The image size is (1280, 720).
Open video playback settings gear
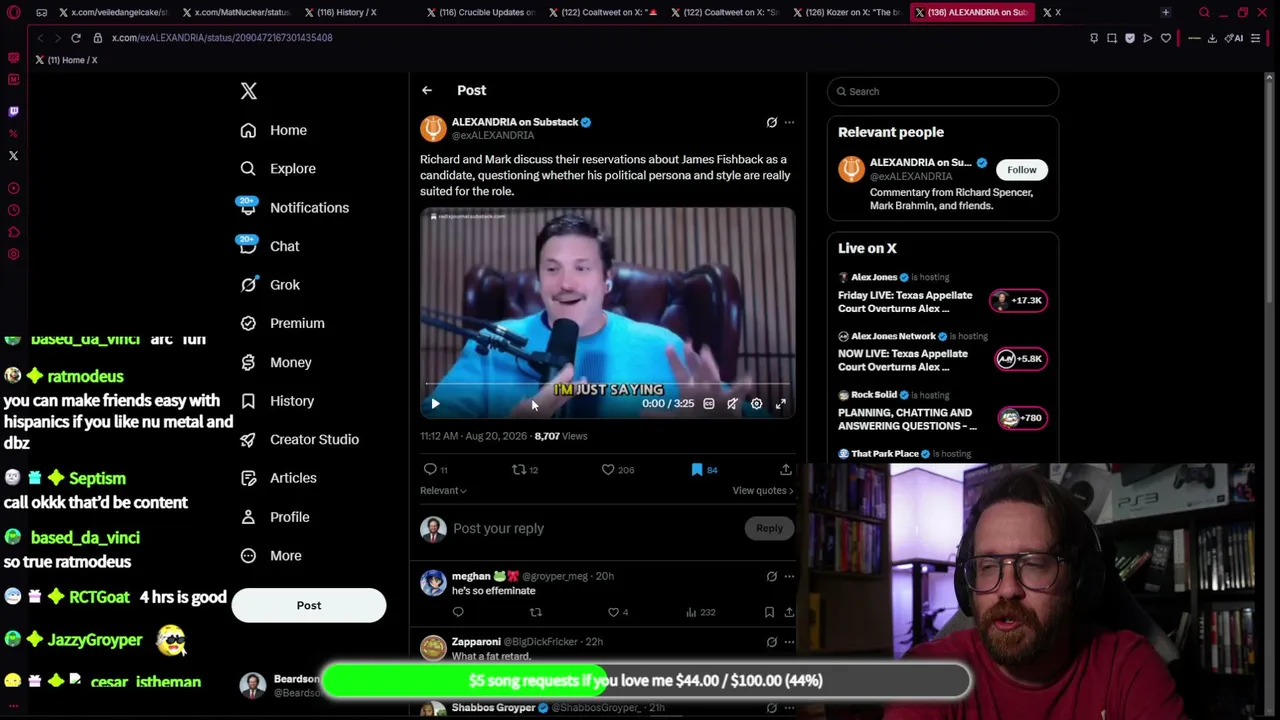click(x=756, y=404)
